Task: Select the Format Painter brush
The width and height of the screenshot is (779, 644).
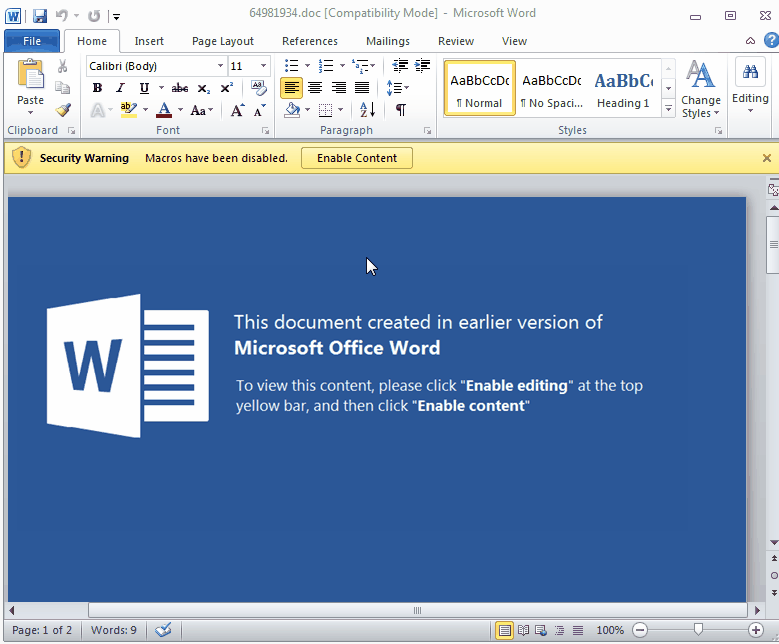Action: [63, 110]
